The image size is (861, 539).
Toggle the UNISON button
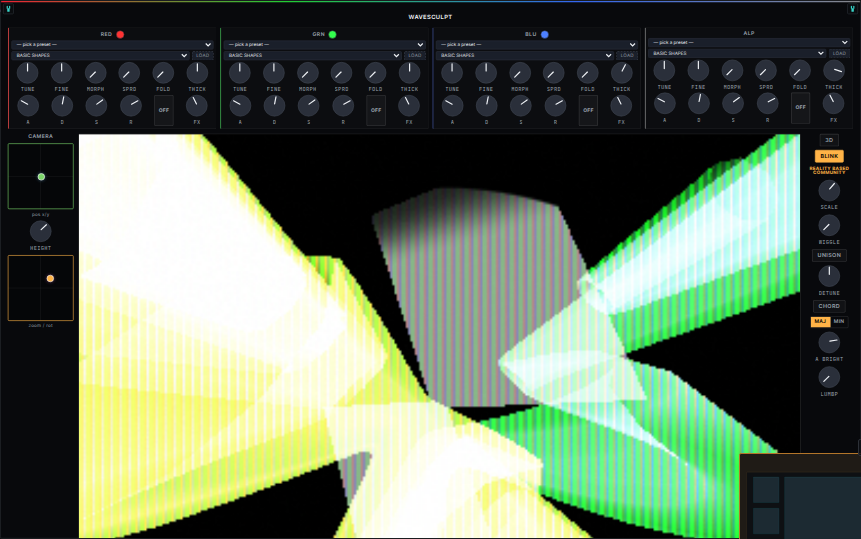(829, 255)
